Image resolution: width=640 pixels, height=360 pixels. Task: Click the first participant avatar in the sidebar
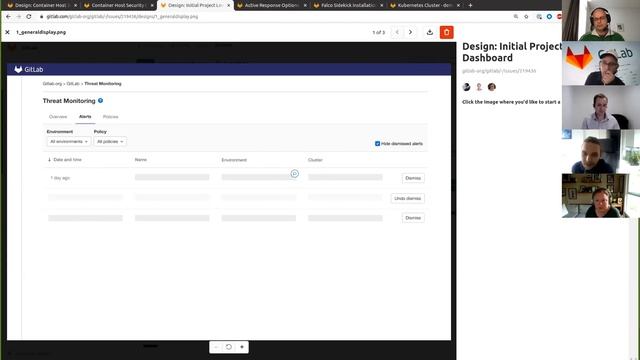[467, 87]
